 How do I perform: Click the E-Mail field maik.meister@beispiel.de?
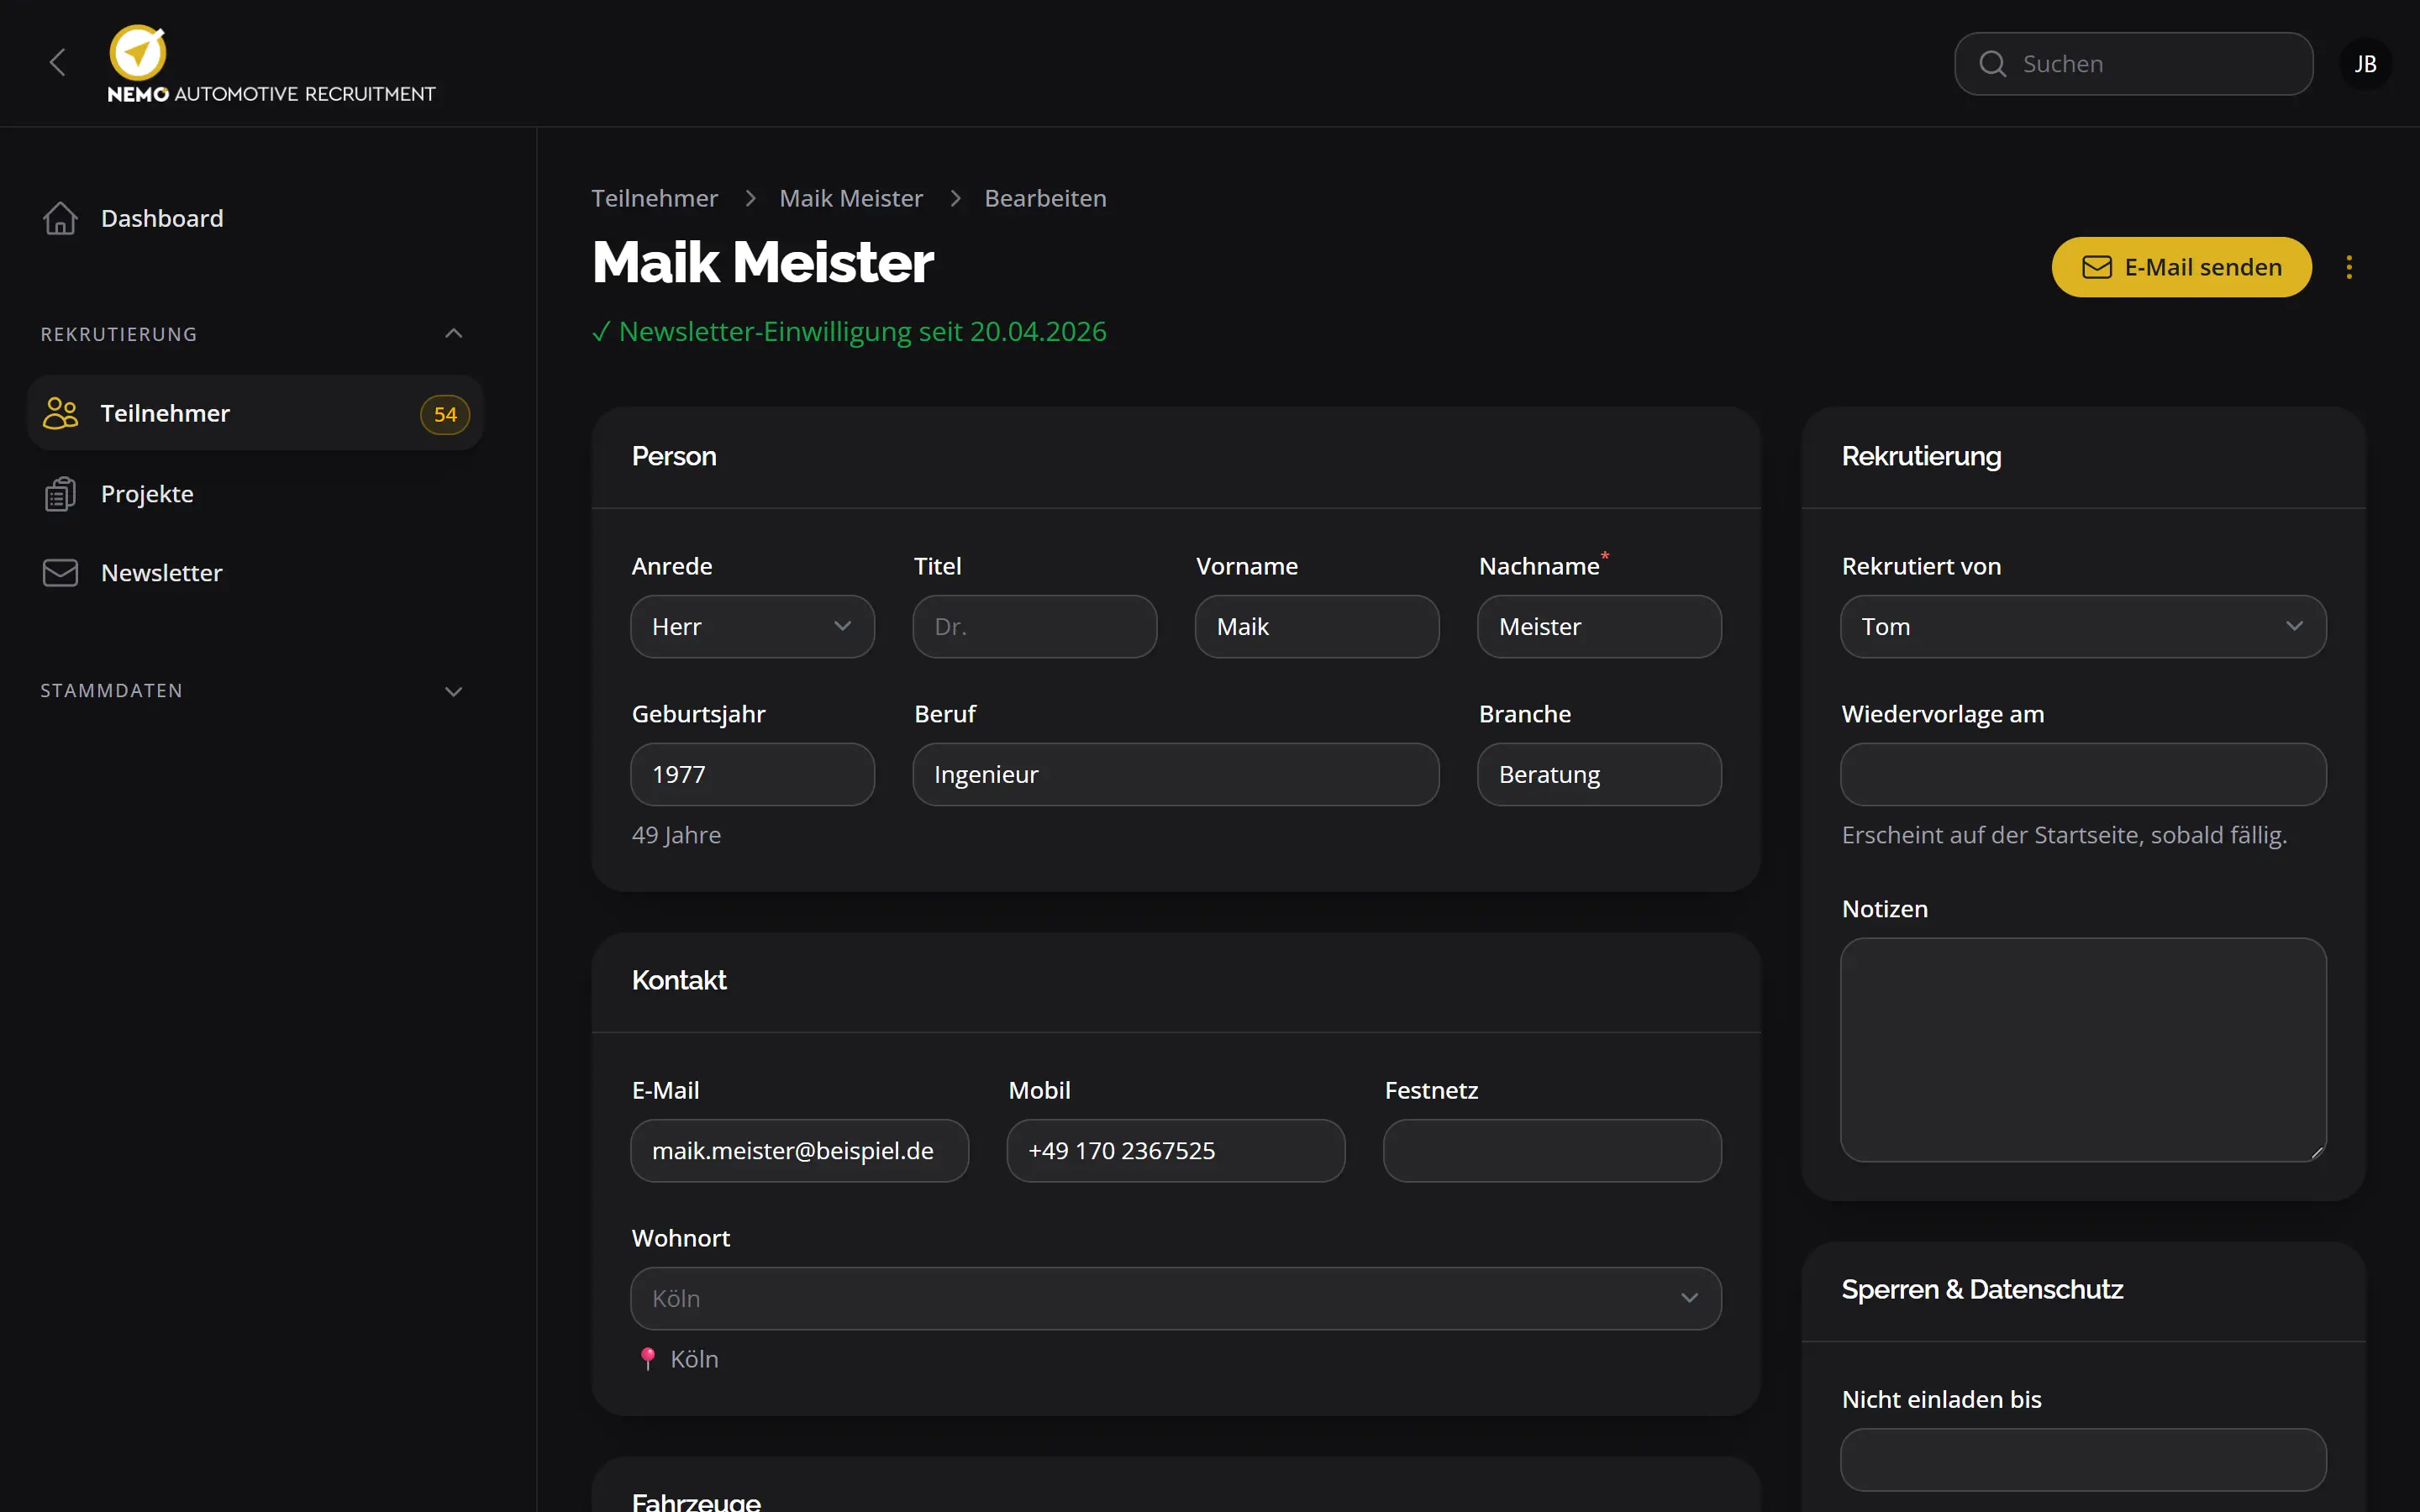(799, 1151)
